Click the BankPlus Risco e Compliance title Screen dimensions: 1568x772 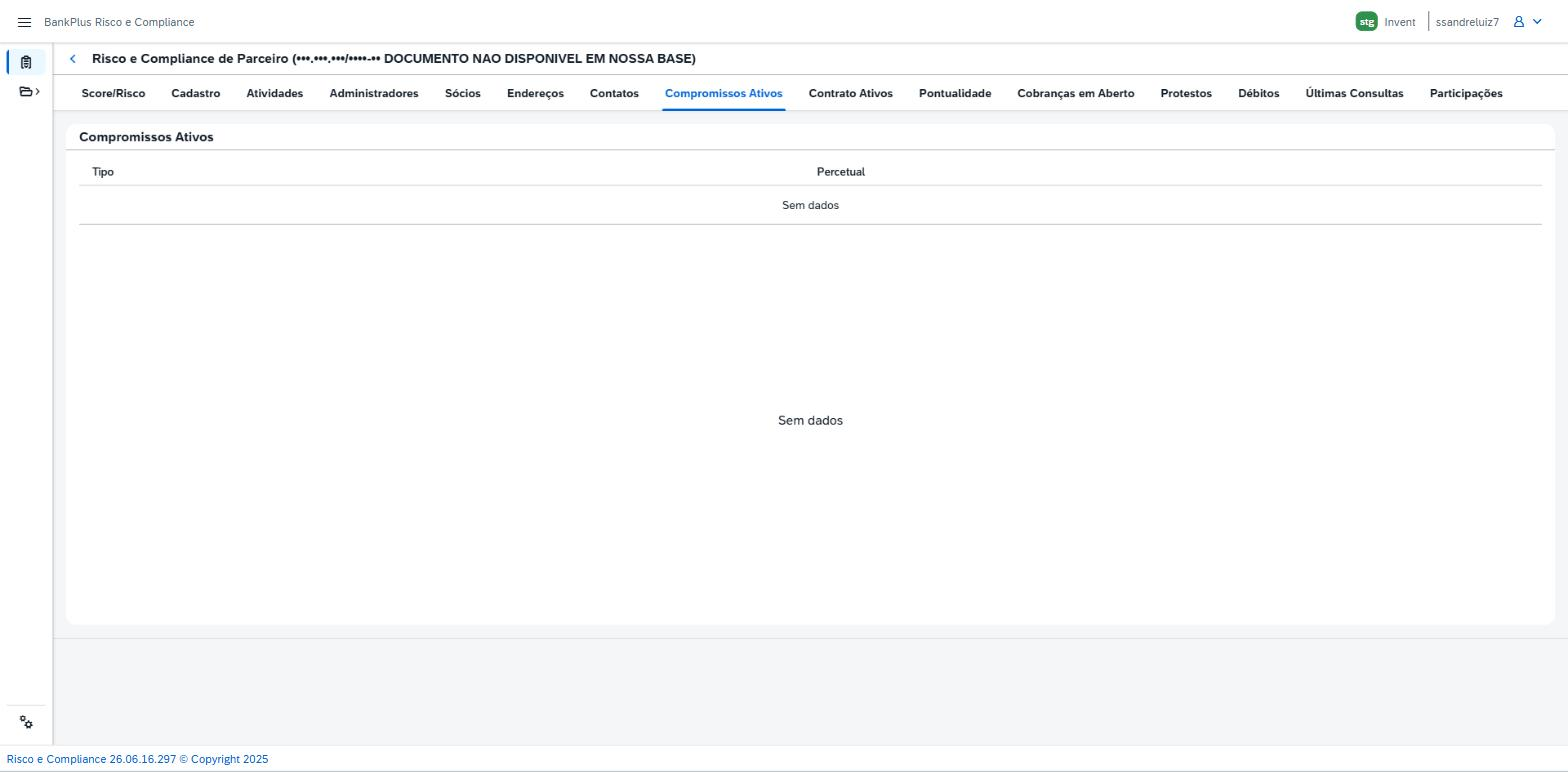(x=119, y=22)
